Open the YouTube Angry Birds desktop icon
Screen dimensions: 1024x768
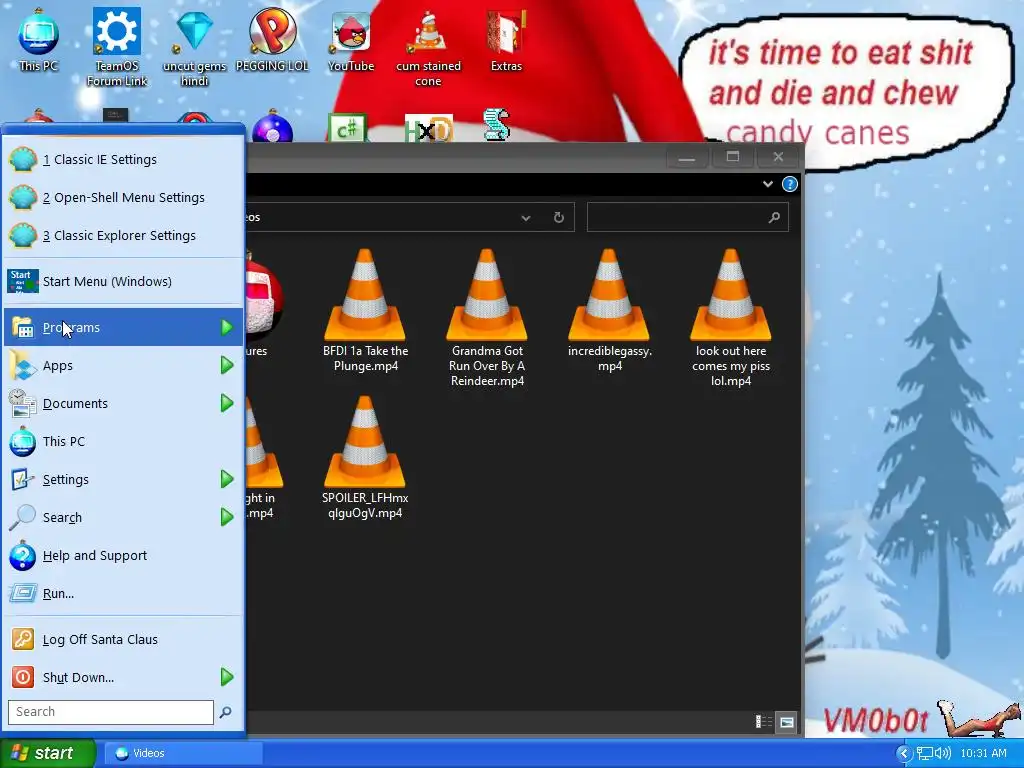[x=351, y=40]
